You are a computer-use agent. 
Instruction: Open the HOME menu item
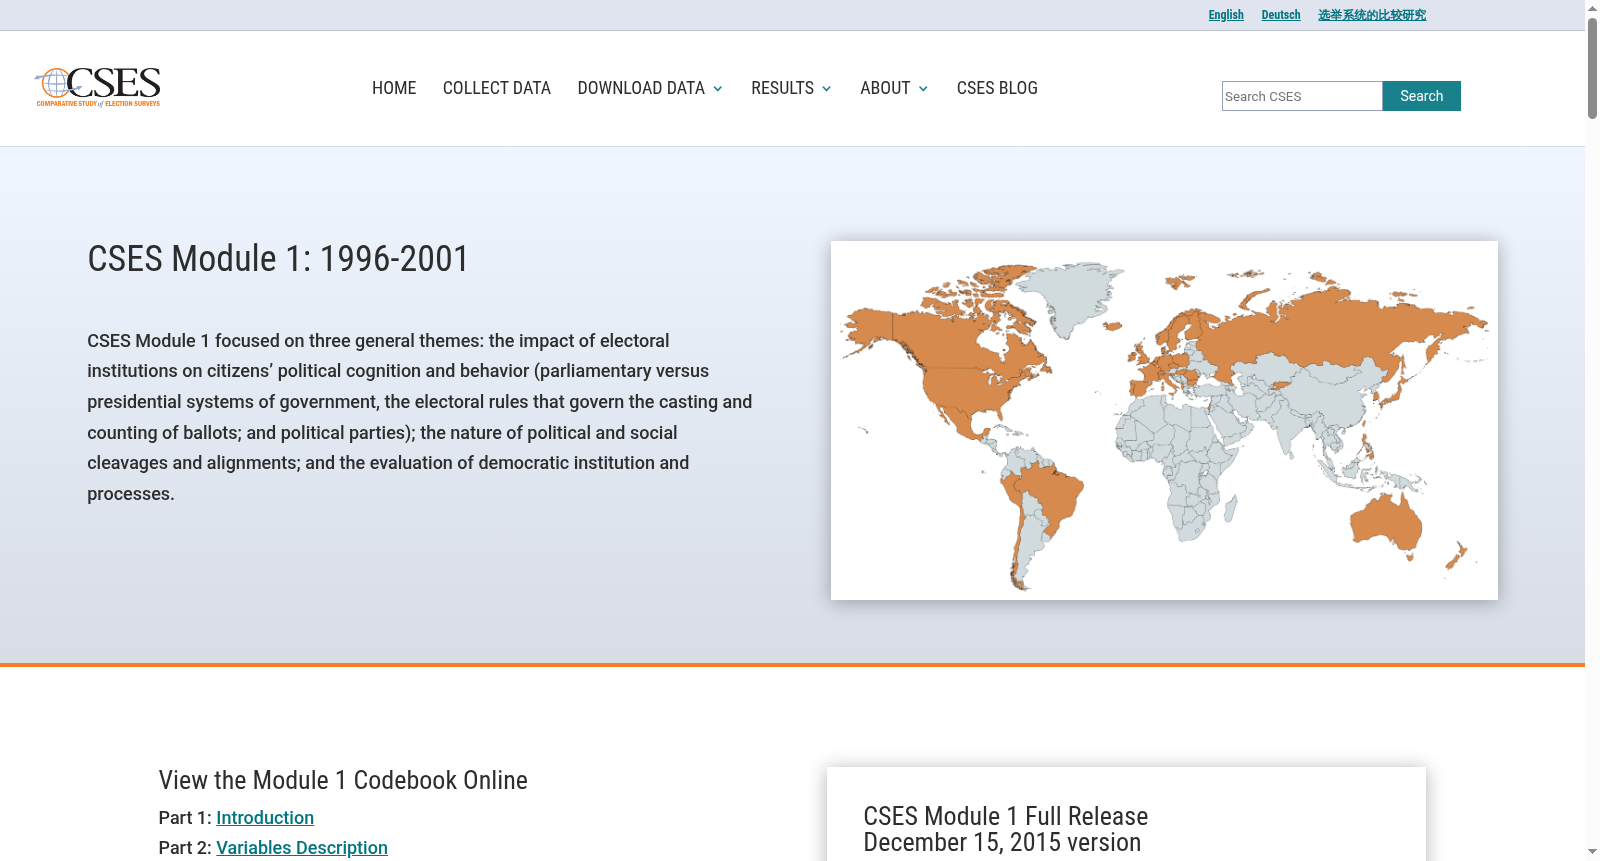[x=394, y=88]
